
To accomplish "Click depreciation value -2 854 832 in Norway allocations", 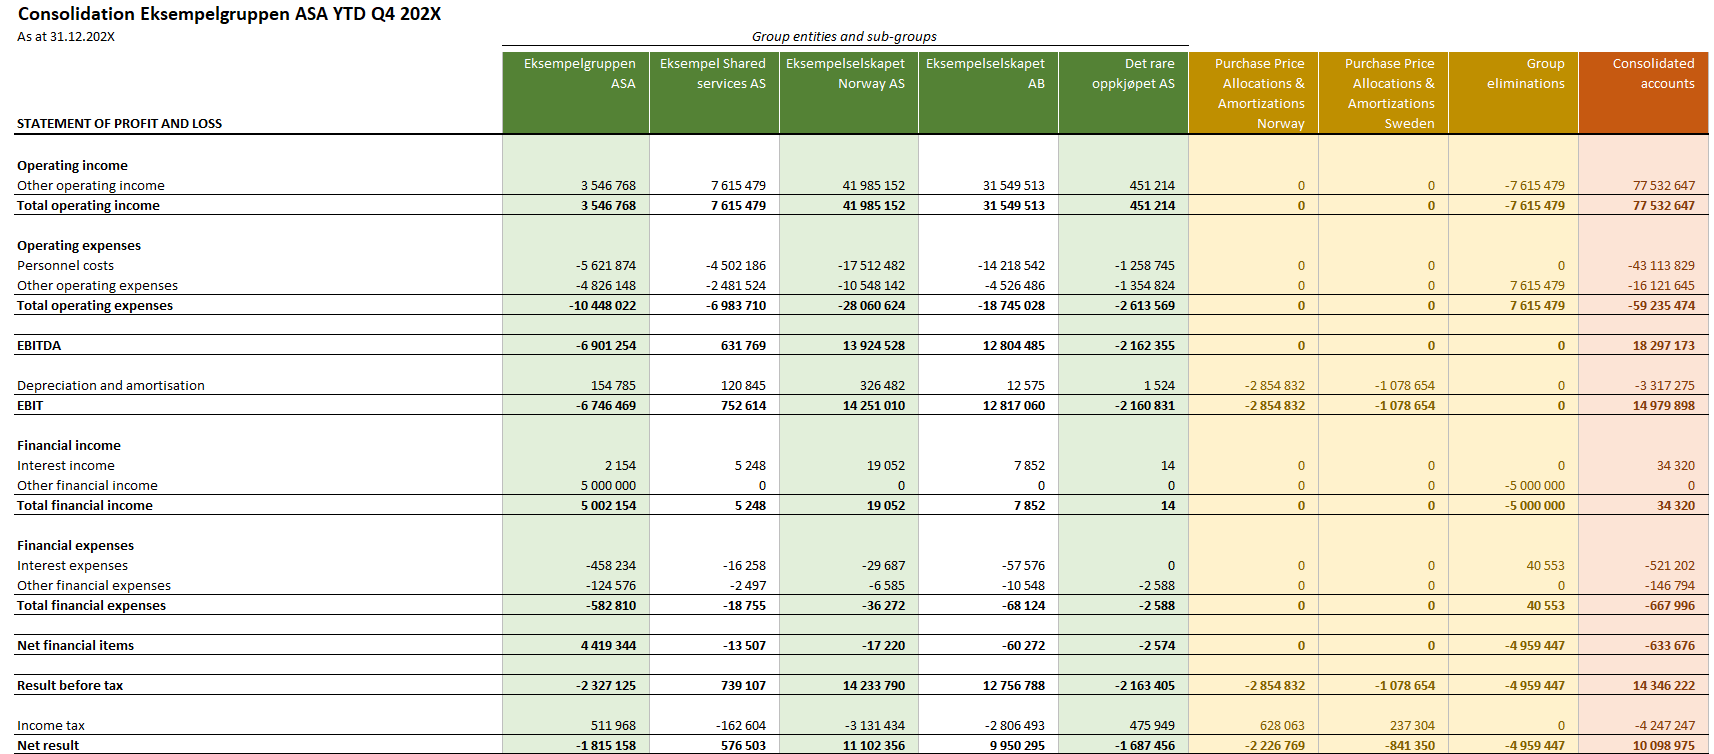I will click(1275, 386).
